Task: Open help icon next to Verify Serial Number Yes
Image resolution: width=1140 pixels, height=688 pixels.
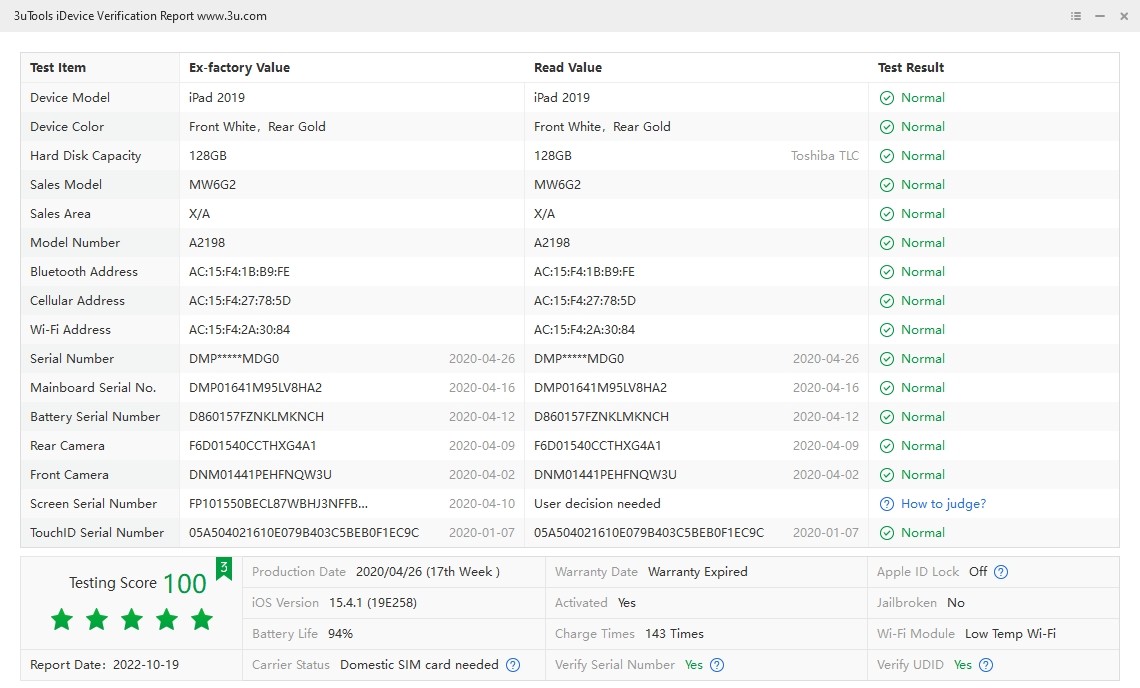Action: (717, 665)
